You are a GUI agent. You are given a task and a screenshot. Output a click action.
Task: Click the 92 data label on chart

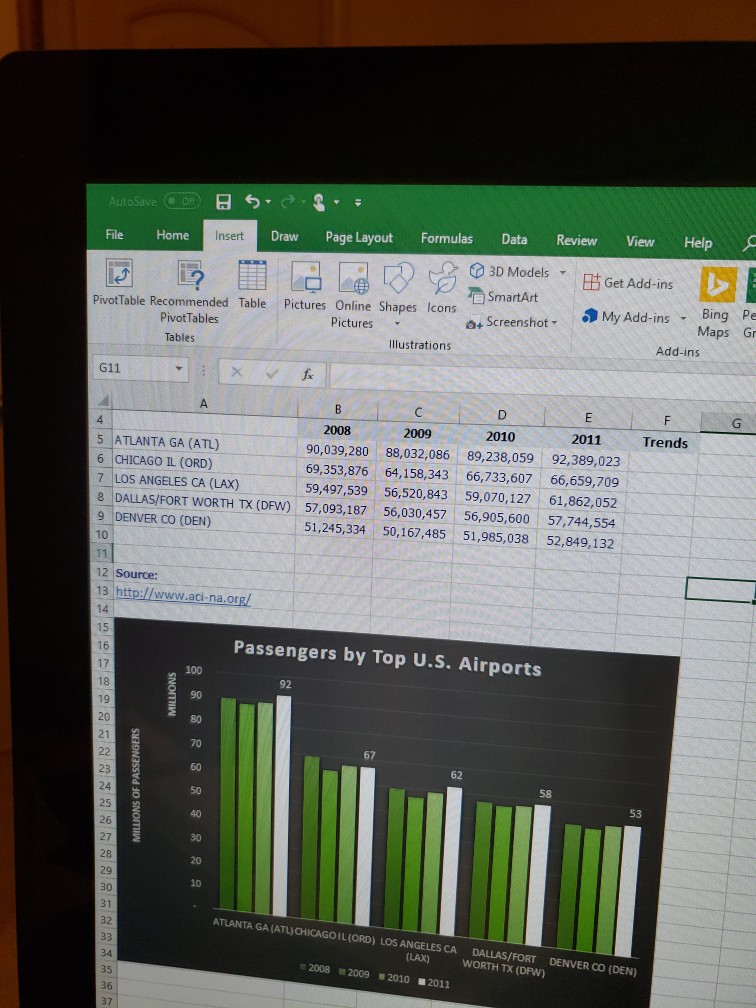tap(285, 685)
